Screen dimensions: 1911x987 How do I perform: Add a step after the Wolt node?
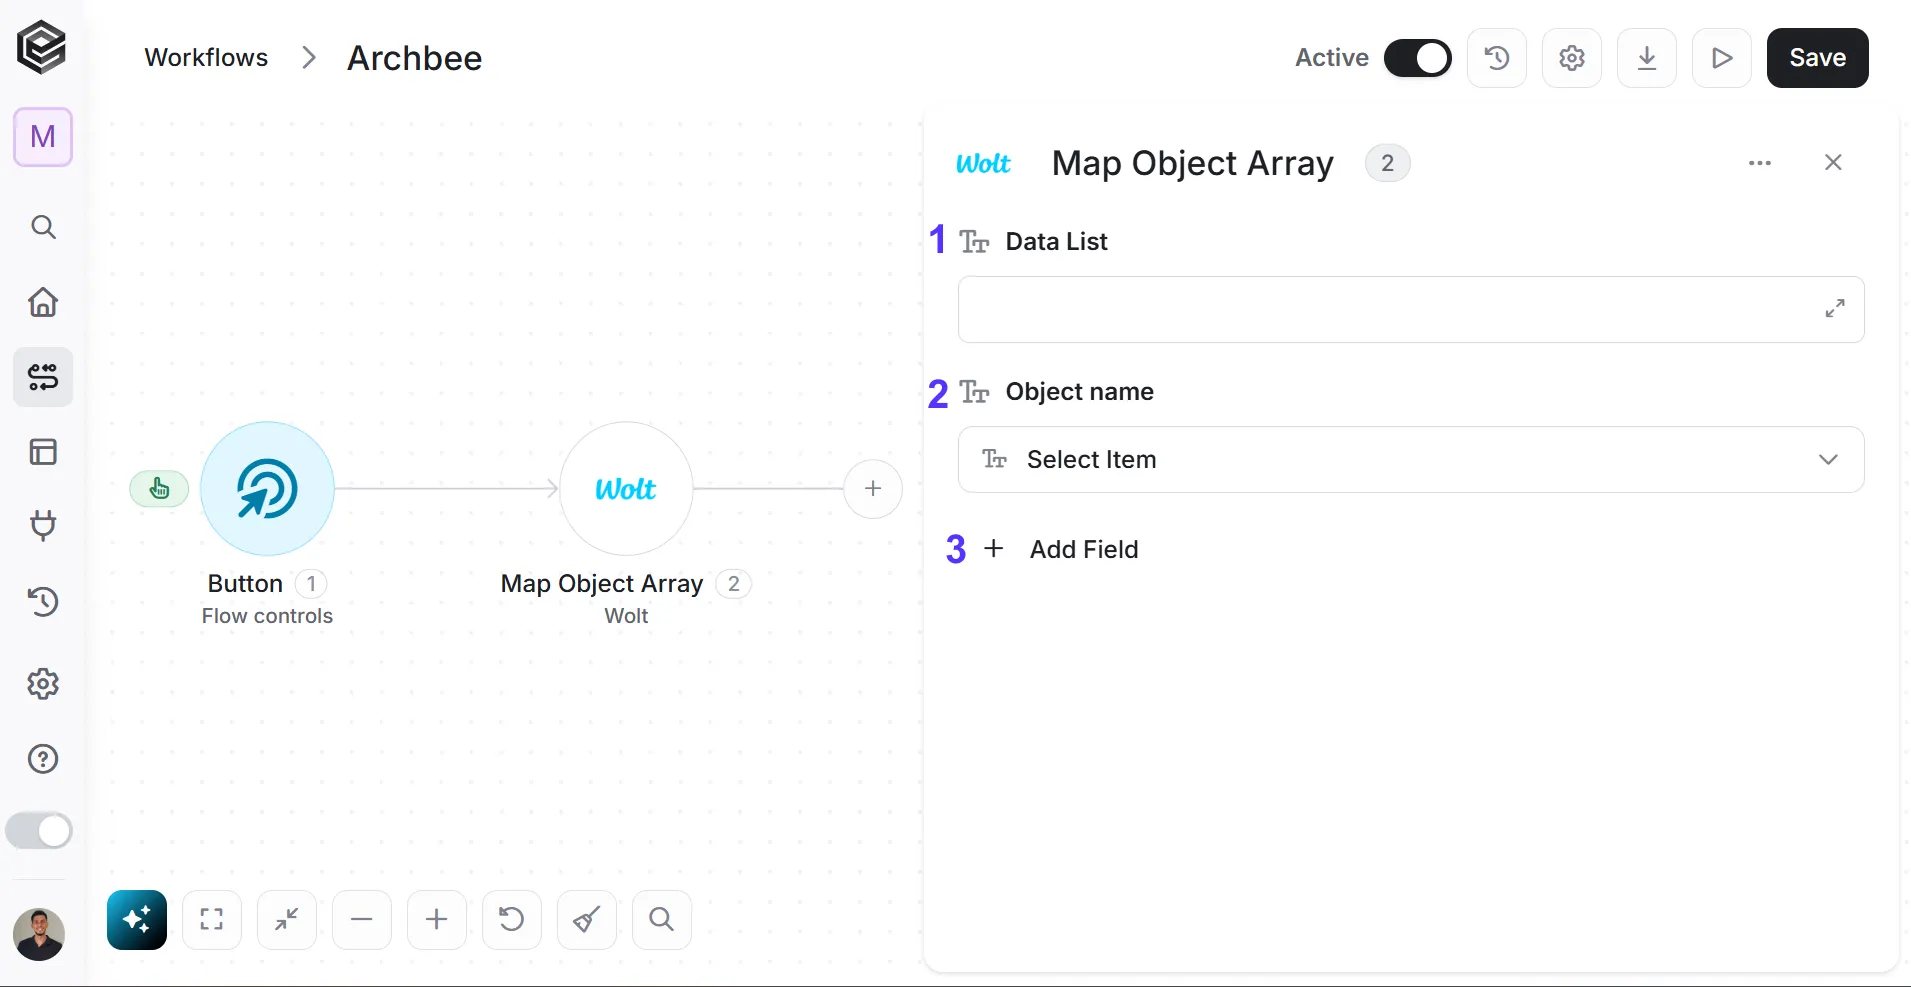(x=873, y=489)
